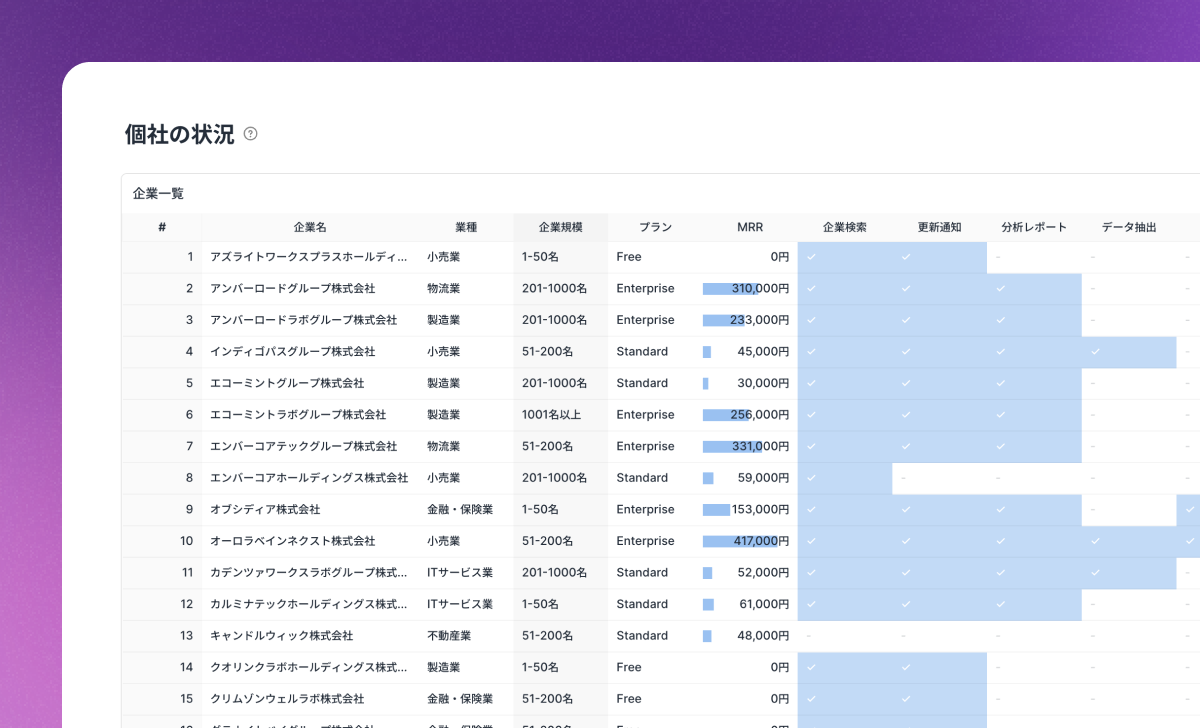
Task: Click 1001名以上 company size cell
Action: pos(551,415)
